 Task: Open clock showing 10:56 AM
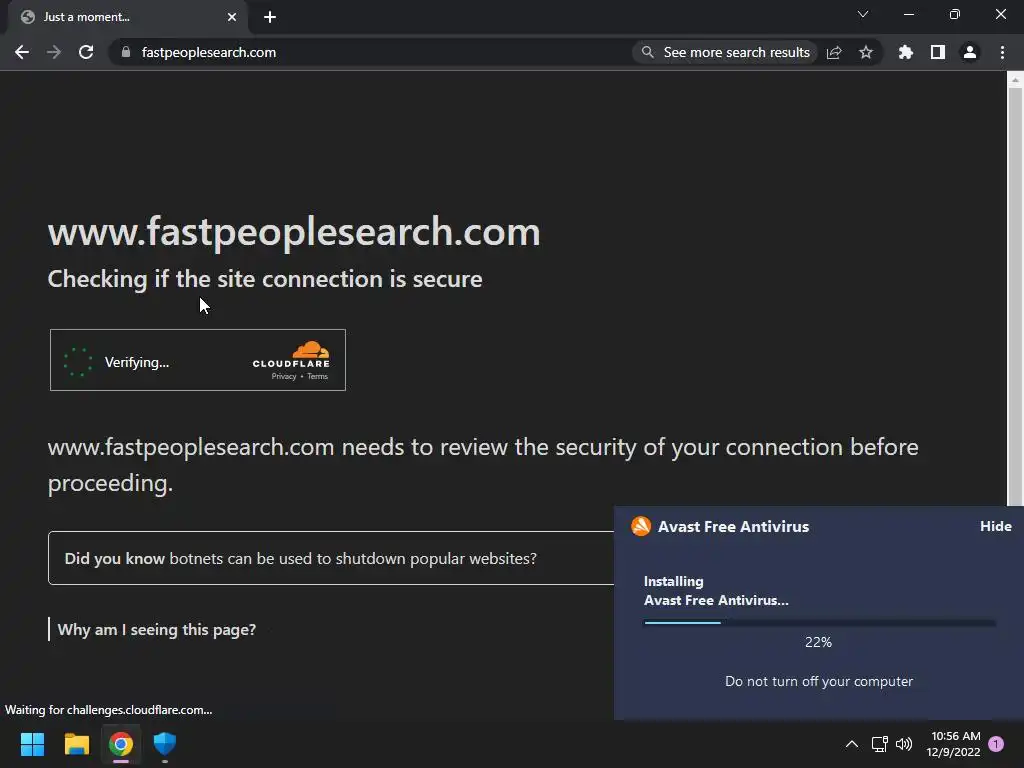point(953,744)
